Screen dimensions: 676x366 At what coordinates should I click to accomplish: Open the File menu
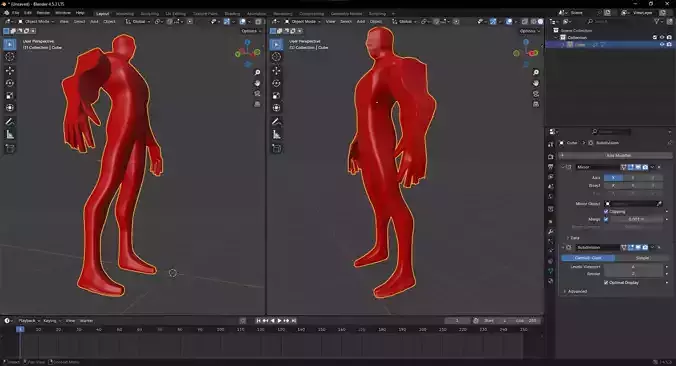(16, 13)
